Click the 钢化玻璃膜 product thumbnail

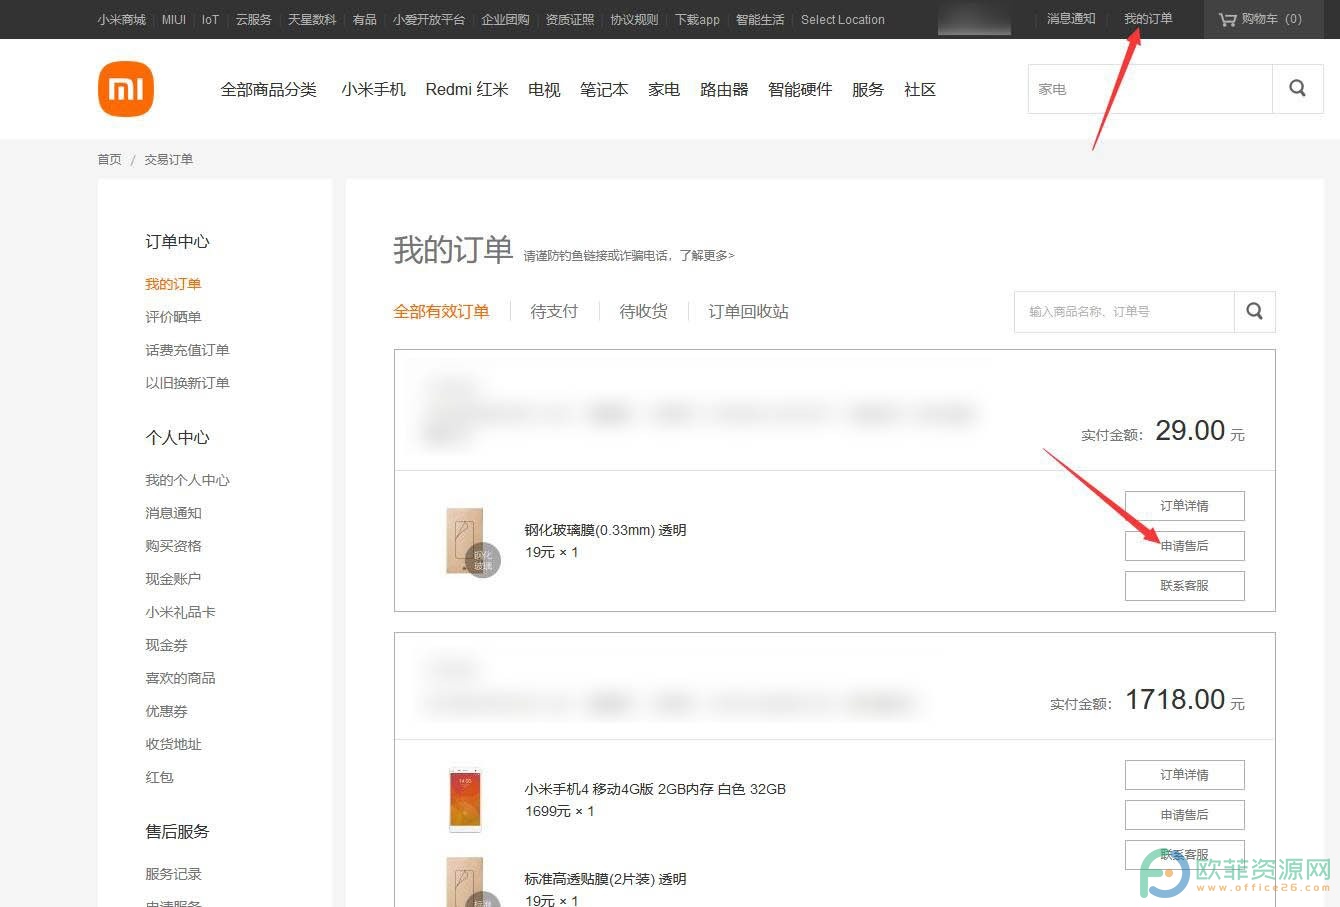[x=471, y=542]
